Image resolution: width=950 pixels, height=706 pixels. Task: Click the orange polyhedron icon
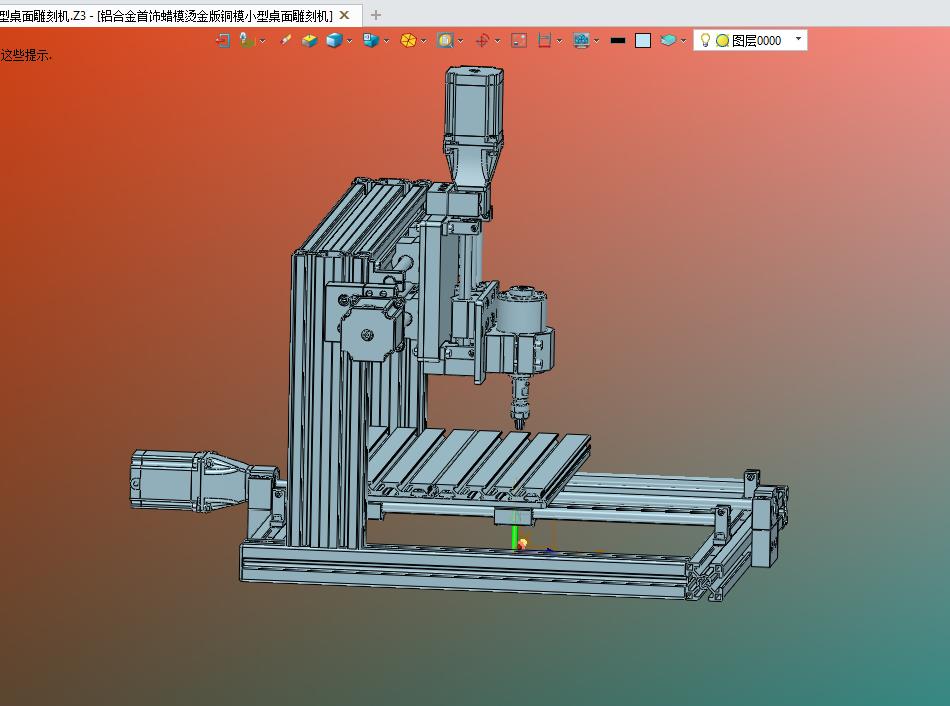[408, 41]
